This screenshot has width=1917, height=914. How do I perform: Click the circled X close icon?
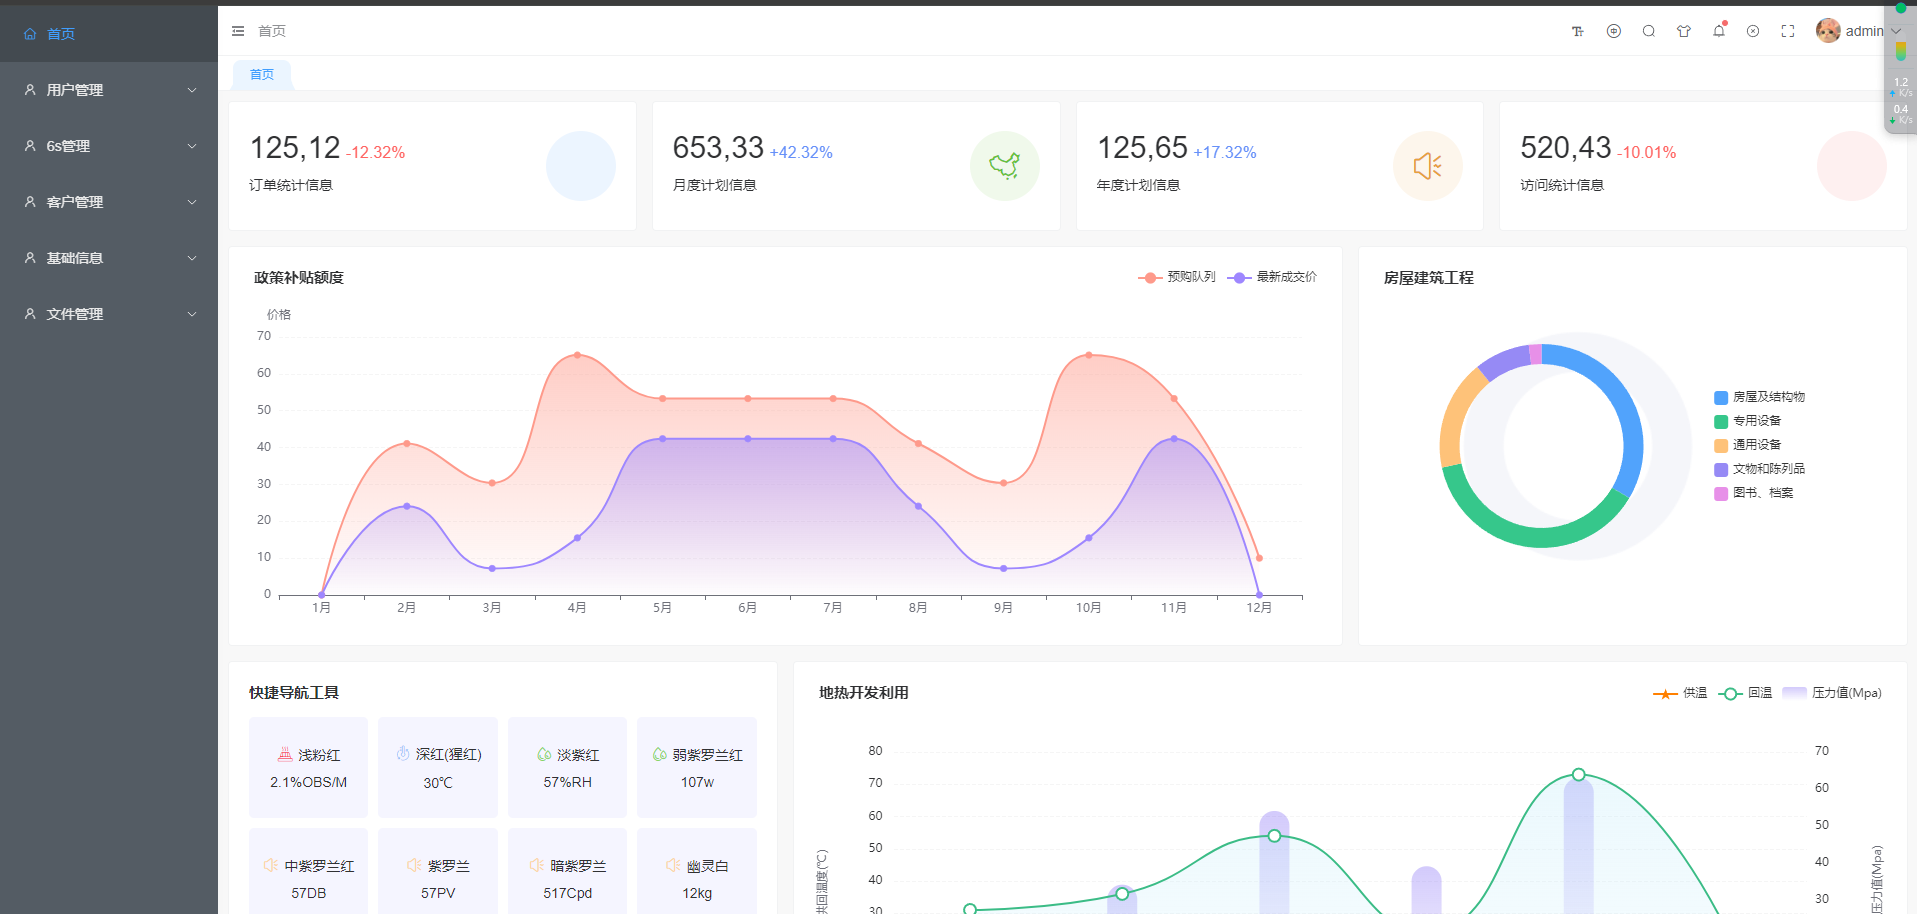tap(1753, 31)
